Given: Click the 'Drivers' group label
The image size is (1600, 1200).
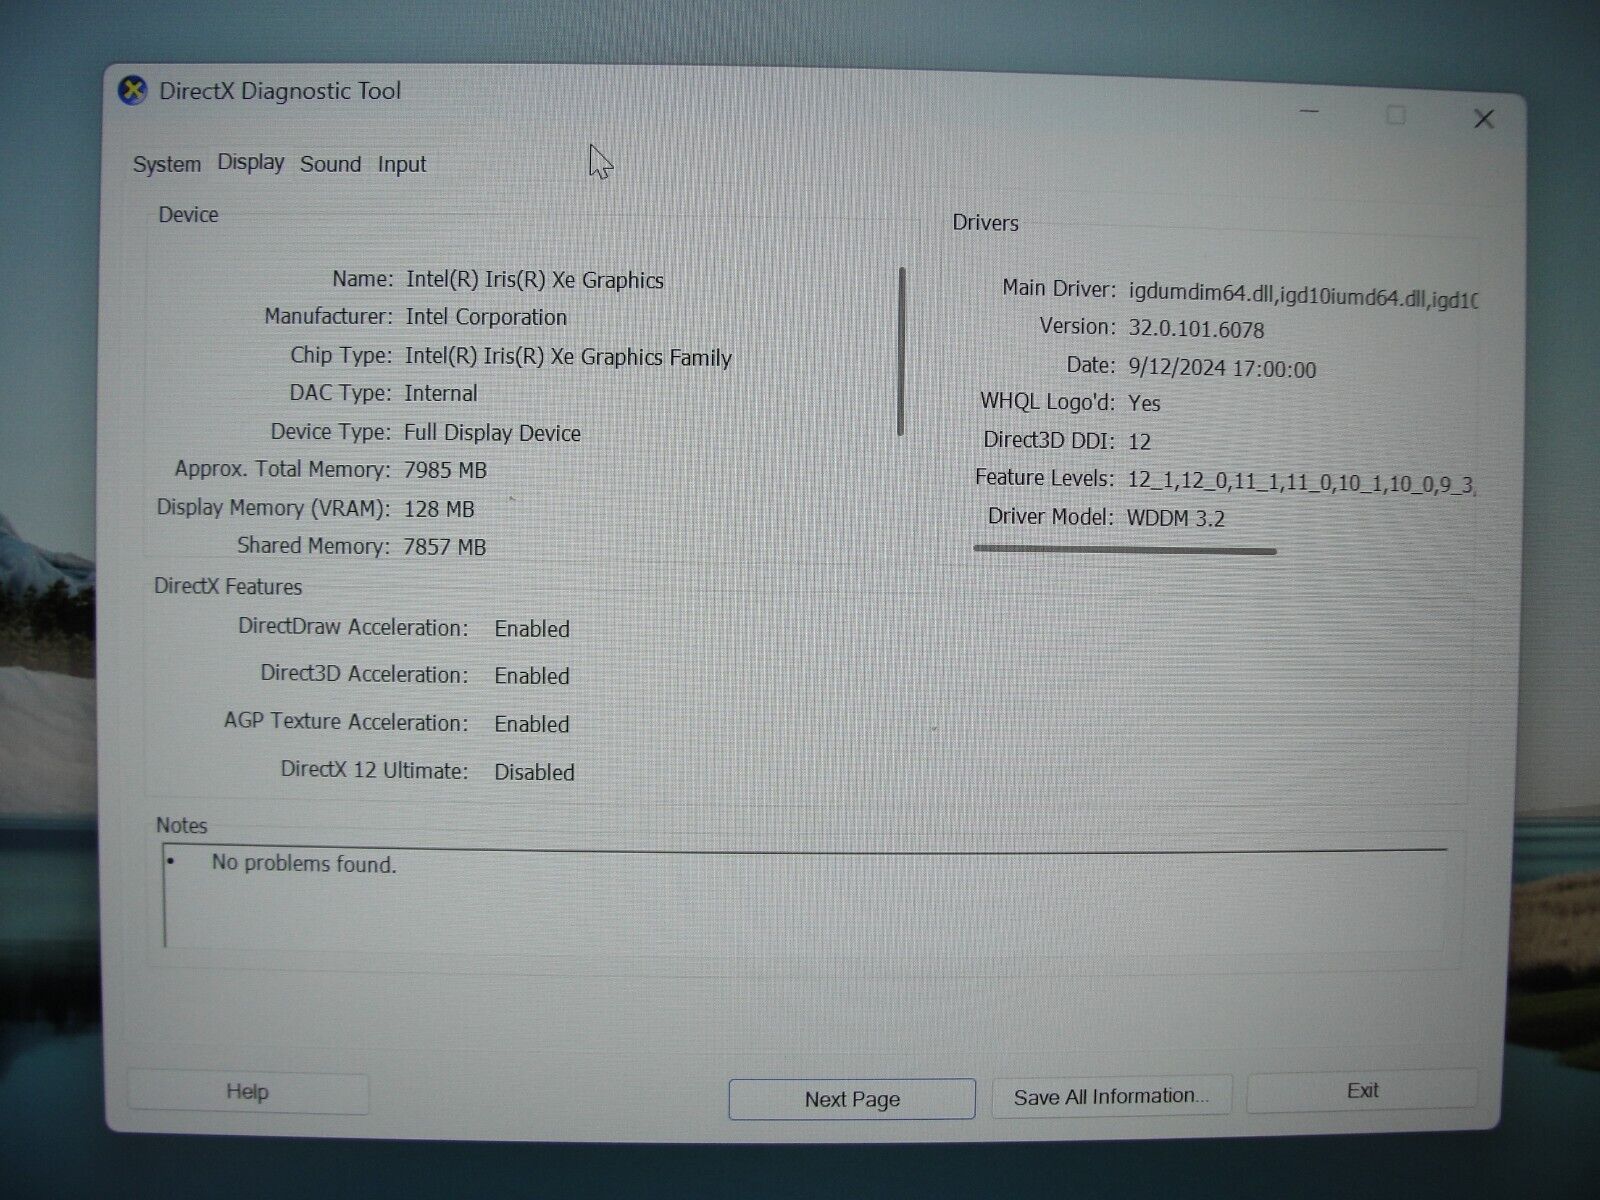Looking at the screenshot, I should 985,223.
